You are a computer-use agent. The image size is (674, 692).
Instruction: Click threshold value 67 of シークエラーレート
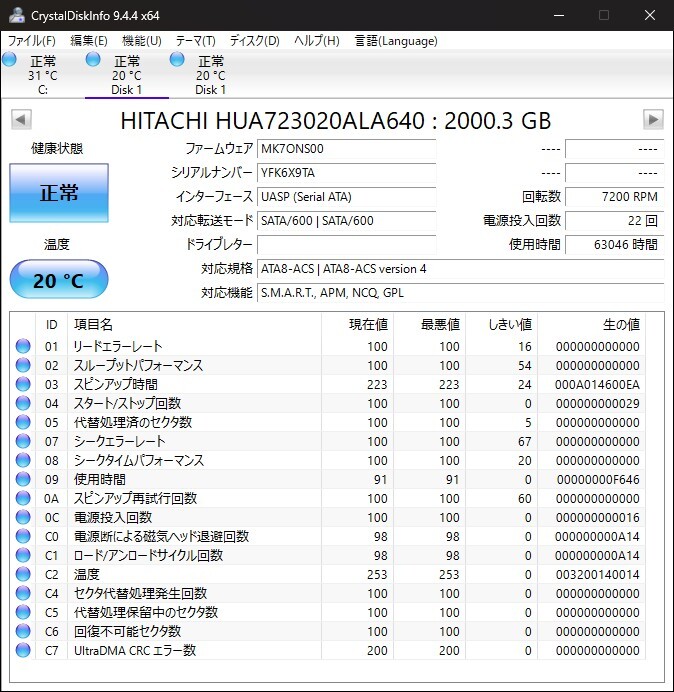(525, 441)
